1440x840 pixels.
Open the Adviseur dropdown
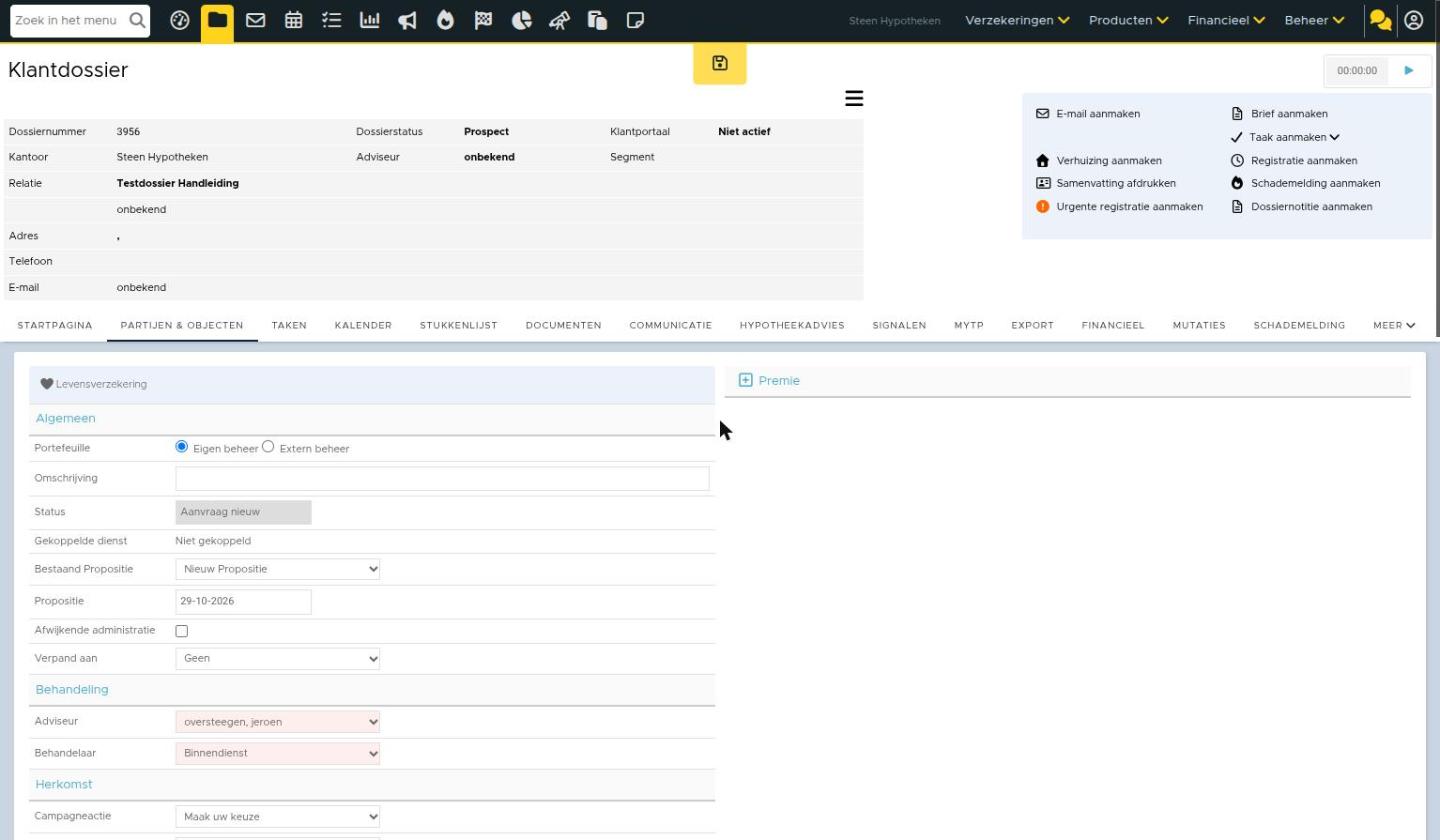(278, 722)
